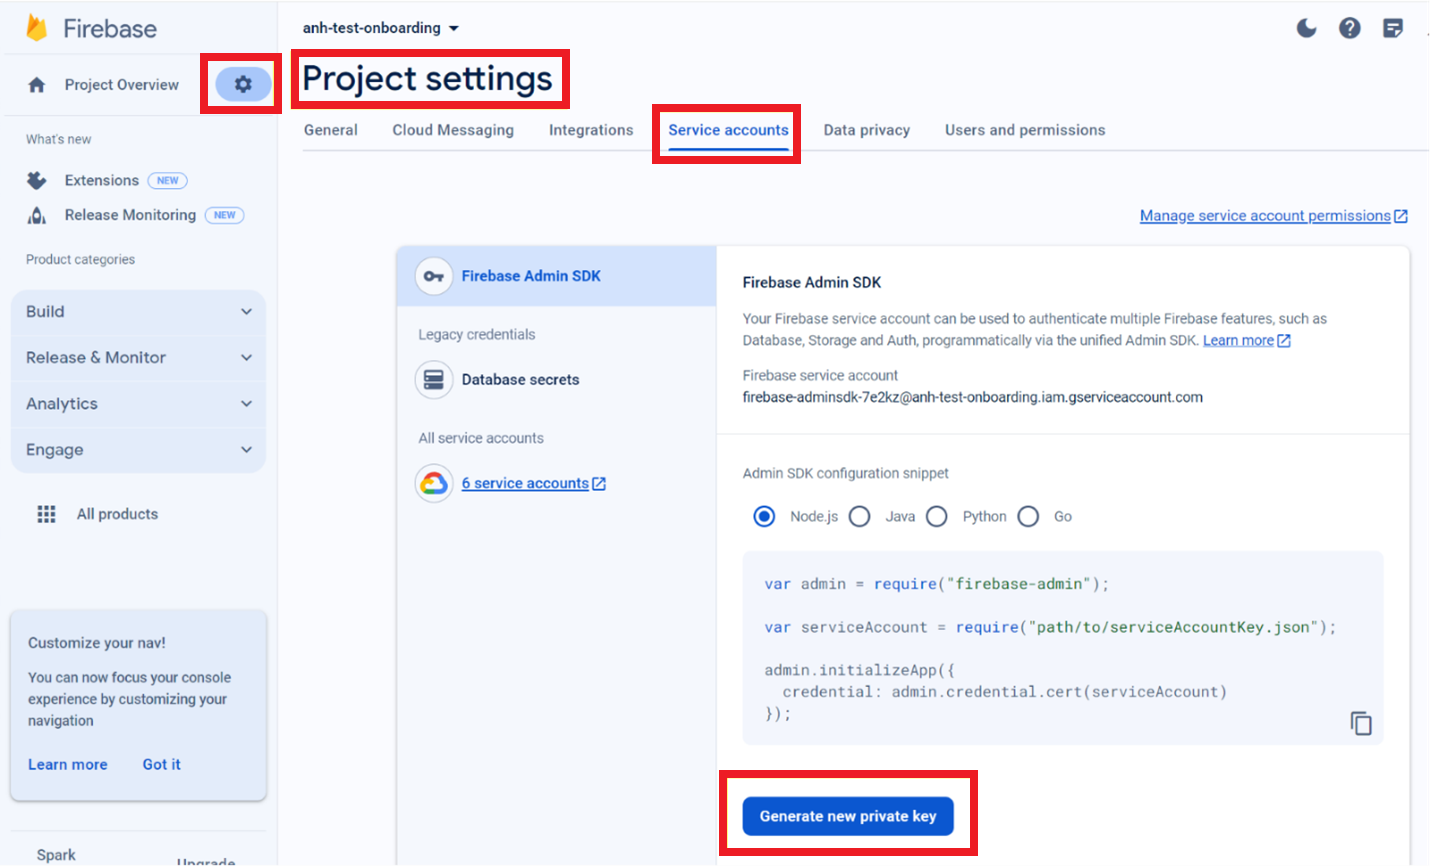Click the Google Cloud service accounts icon
The image size is (1430, 866).
434,483
